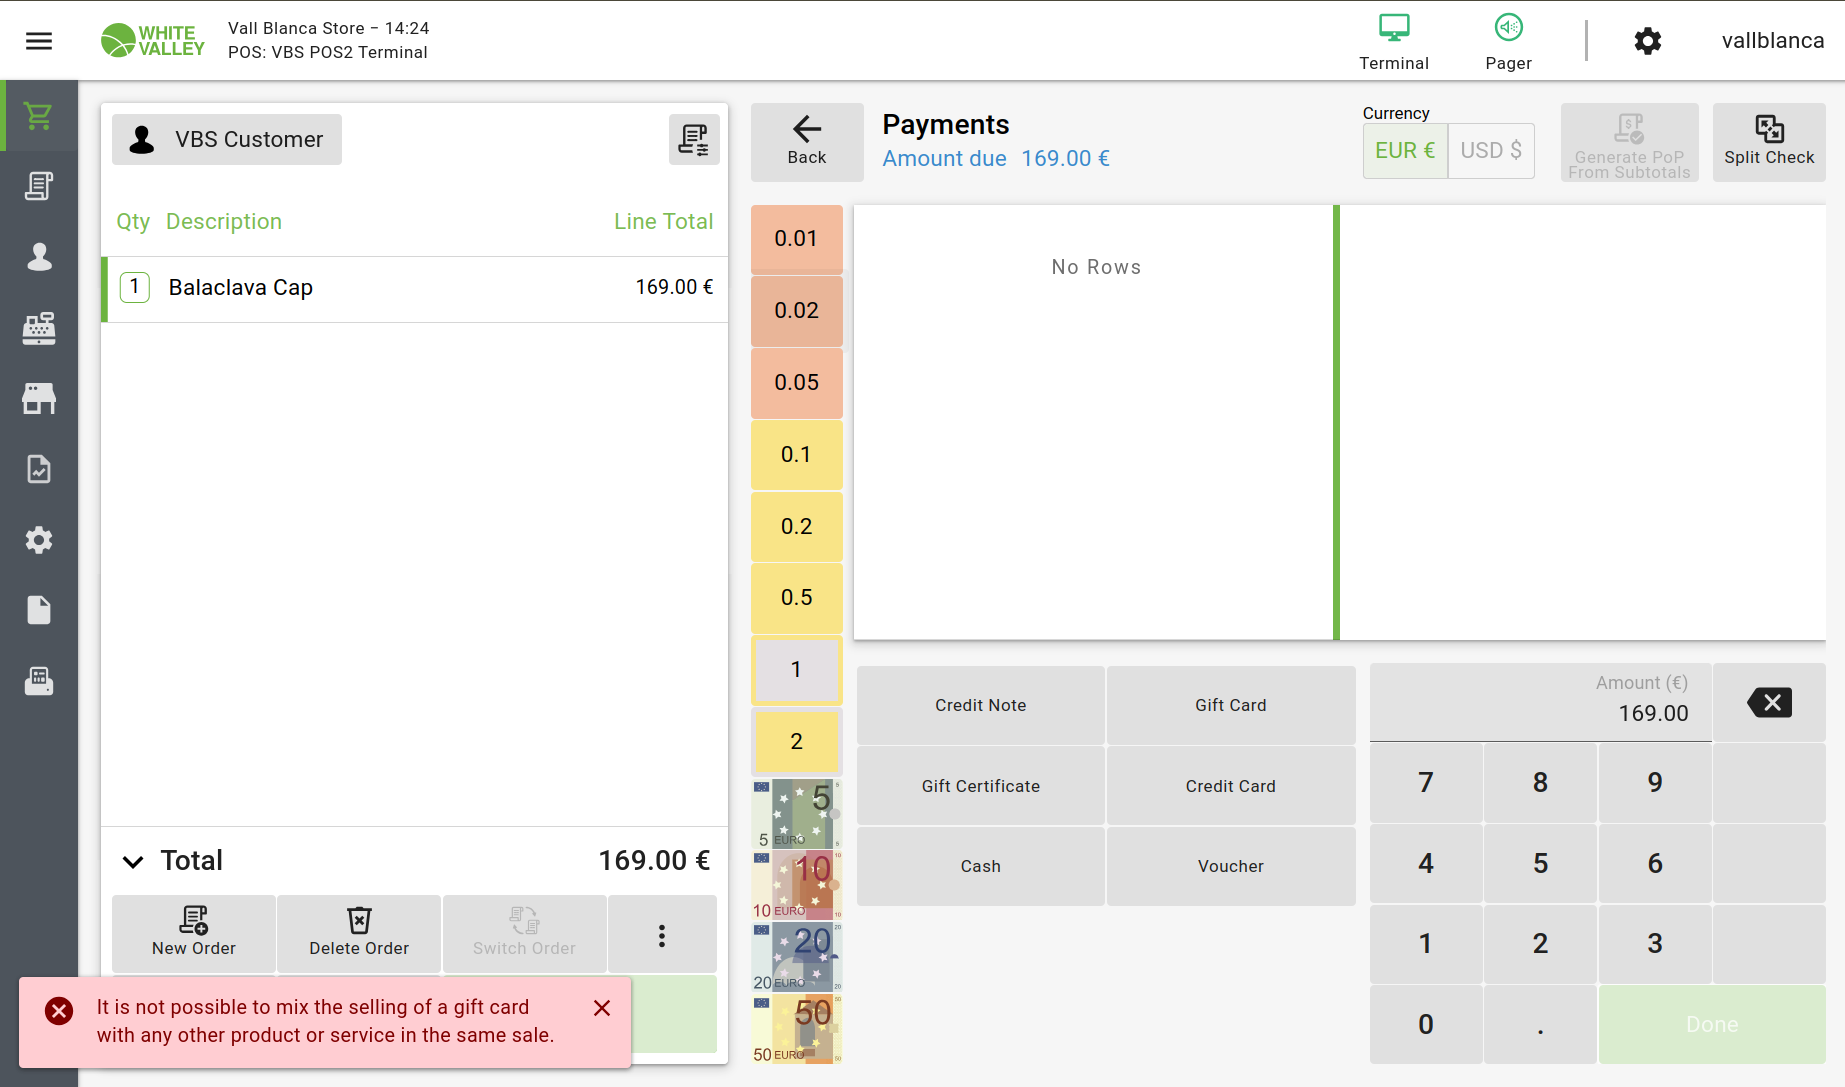Open the reports chart sidebar icon
Screen dimensions: 1845x1087
pos(39,469)
